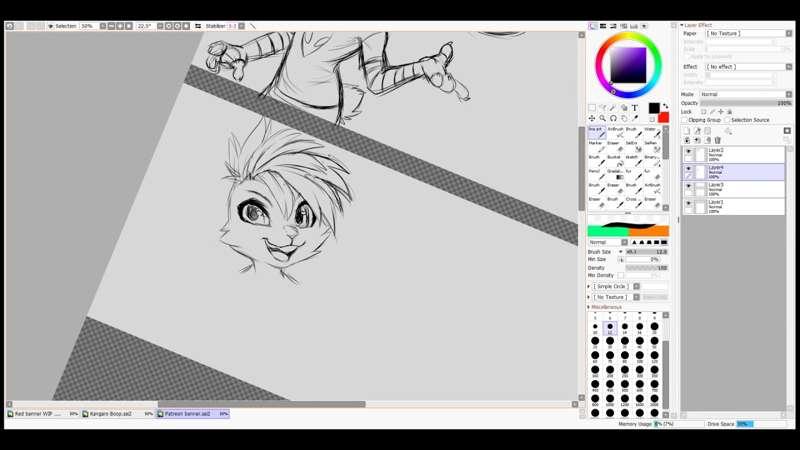Switch to Patreon Banner.sai2 tab
Viewport: 800px width, 450px height.
click(193, 414)
